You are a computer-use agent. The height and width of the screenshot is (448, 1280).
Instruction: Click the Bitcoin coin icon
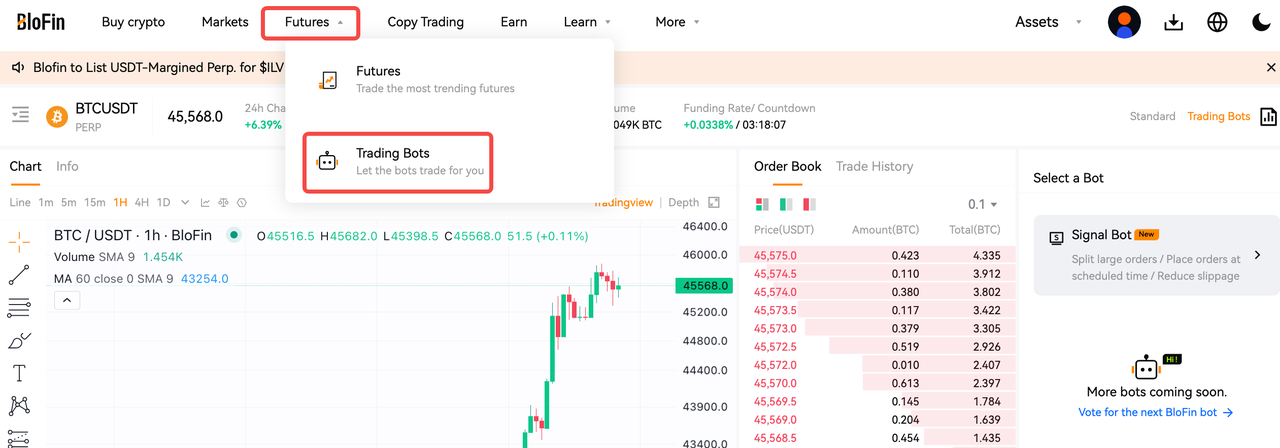[x=56, y=116]
